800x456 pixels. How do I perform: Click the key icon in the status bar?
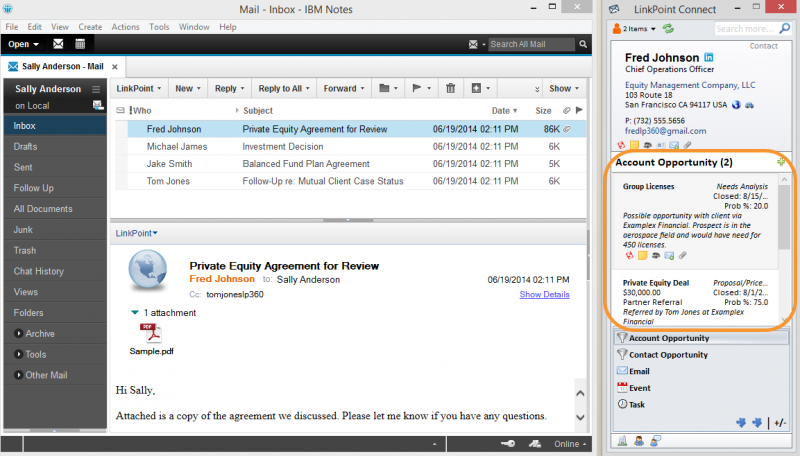click(508, 444)
